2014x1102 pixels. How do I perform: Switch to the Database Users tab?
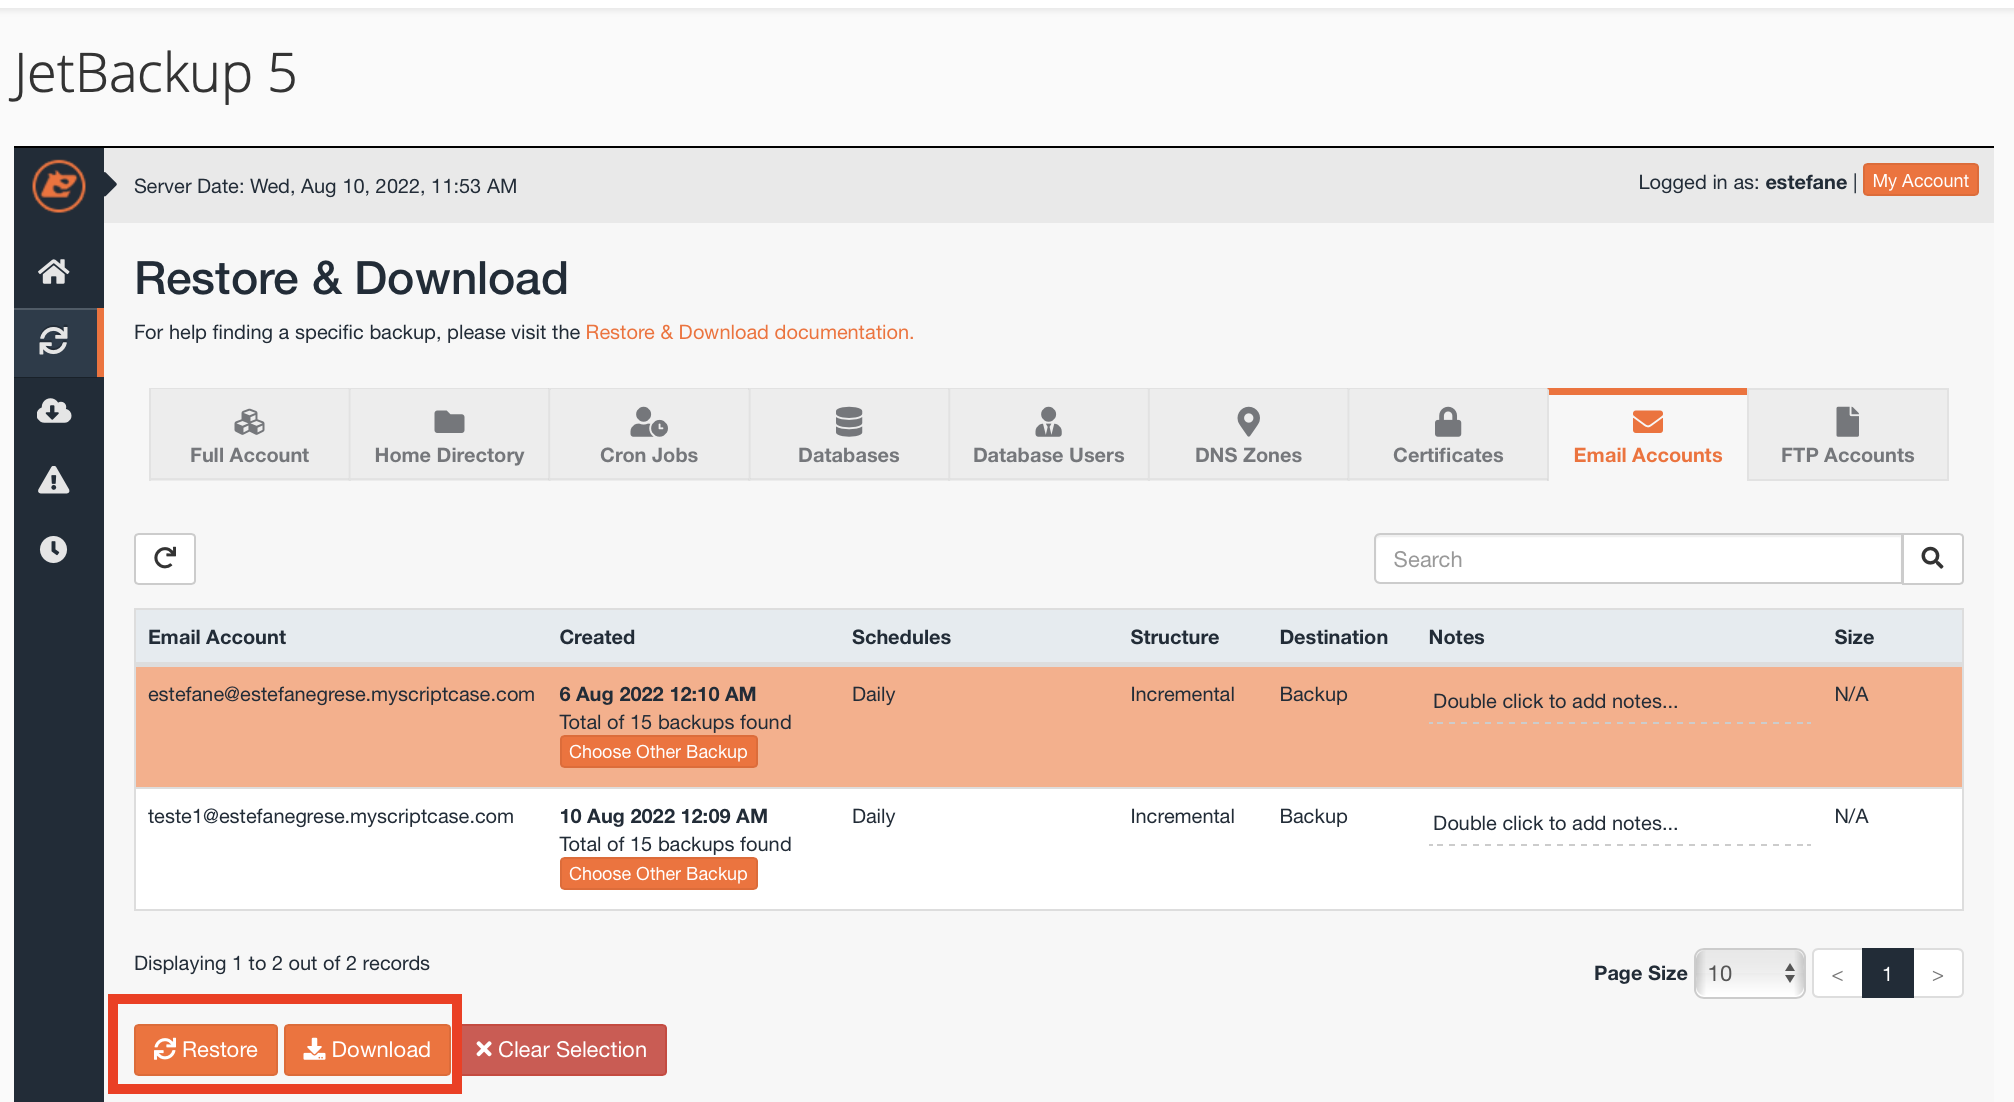pyautogui.click(x=1048, y=435)
